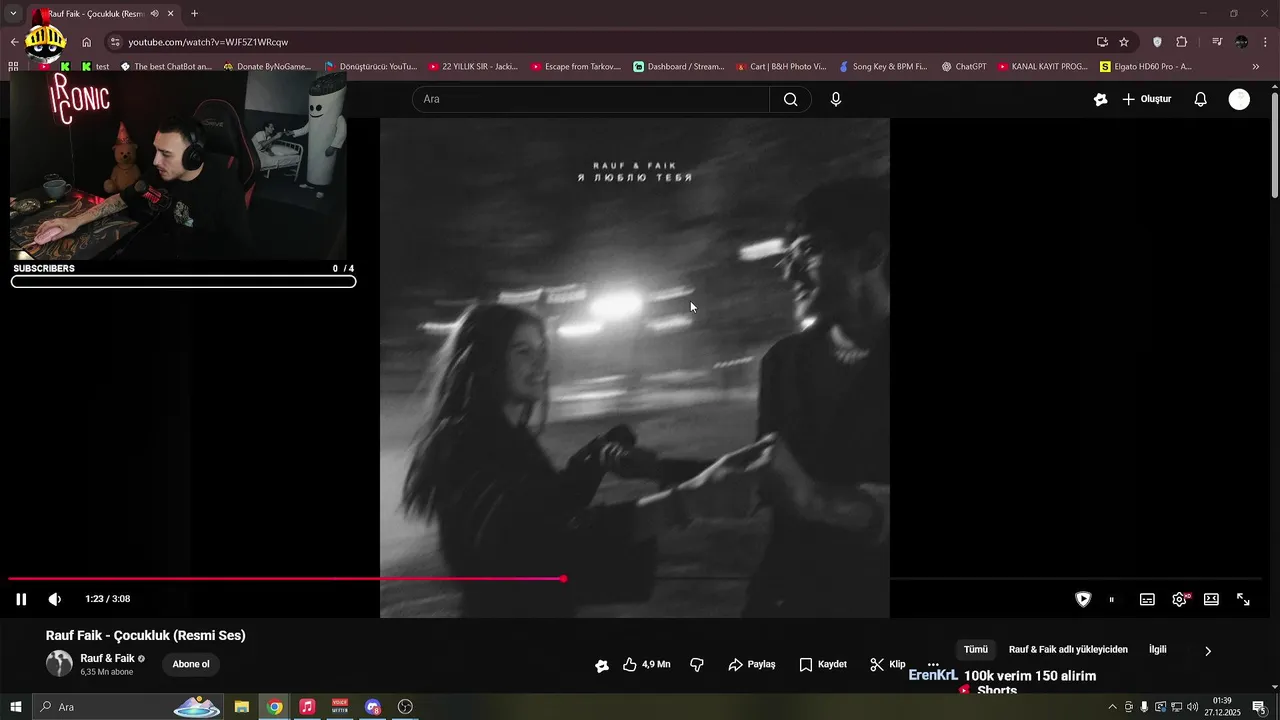Viewport: 1280px width, 720px height.
Task: Open Rauf & Faik channel name link
Action: (x=107, y=658)
